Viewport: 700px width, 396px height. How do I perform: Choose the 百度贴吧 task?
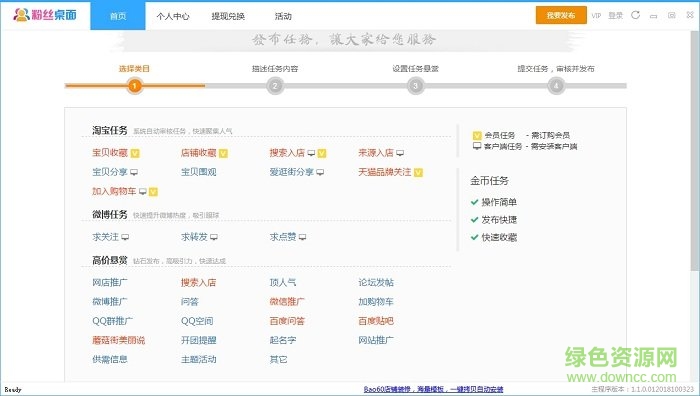[376, 321]
